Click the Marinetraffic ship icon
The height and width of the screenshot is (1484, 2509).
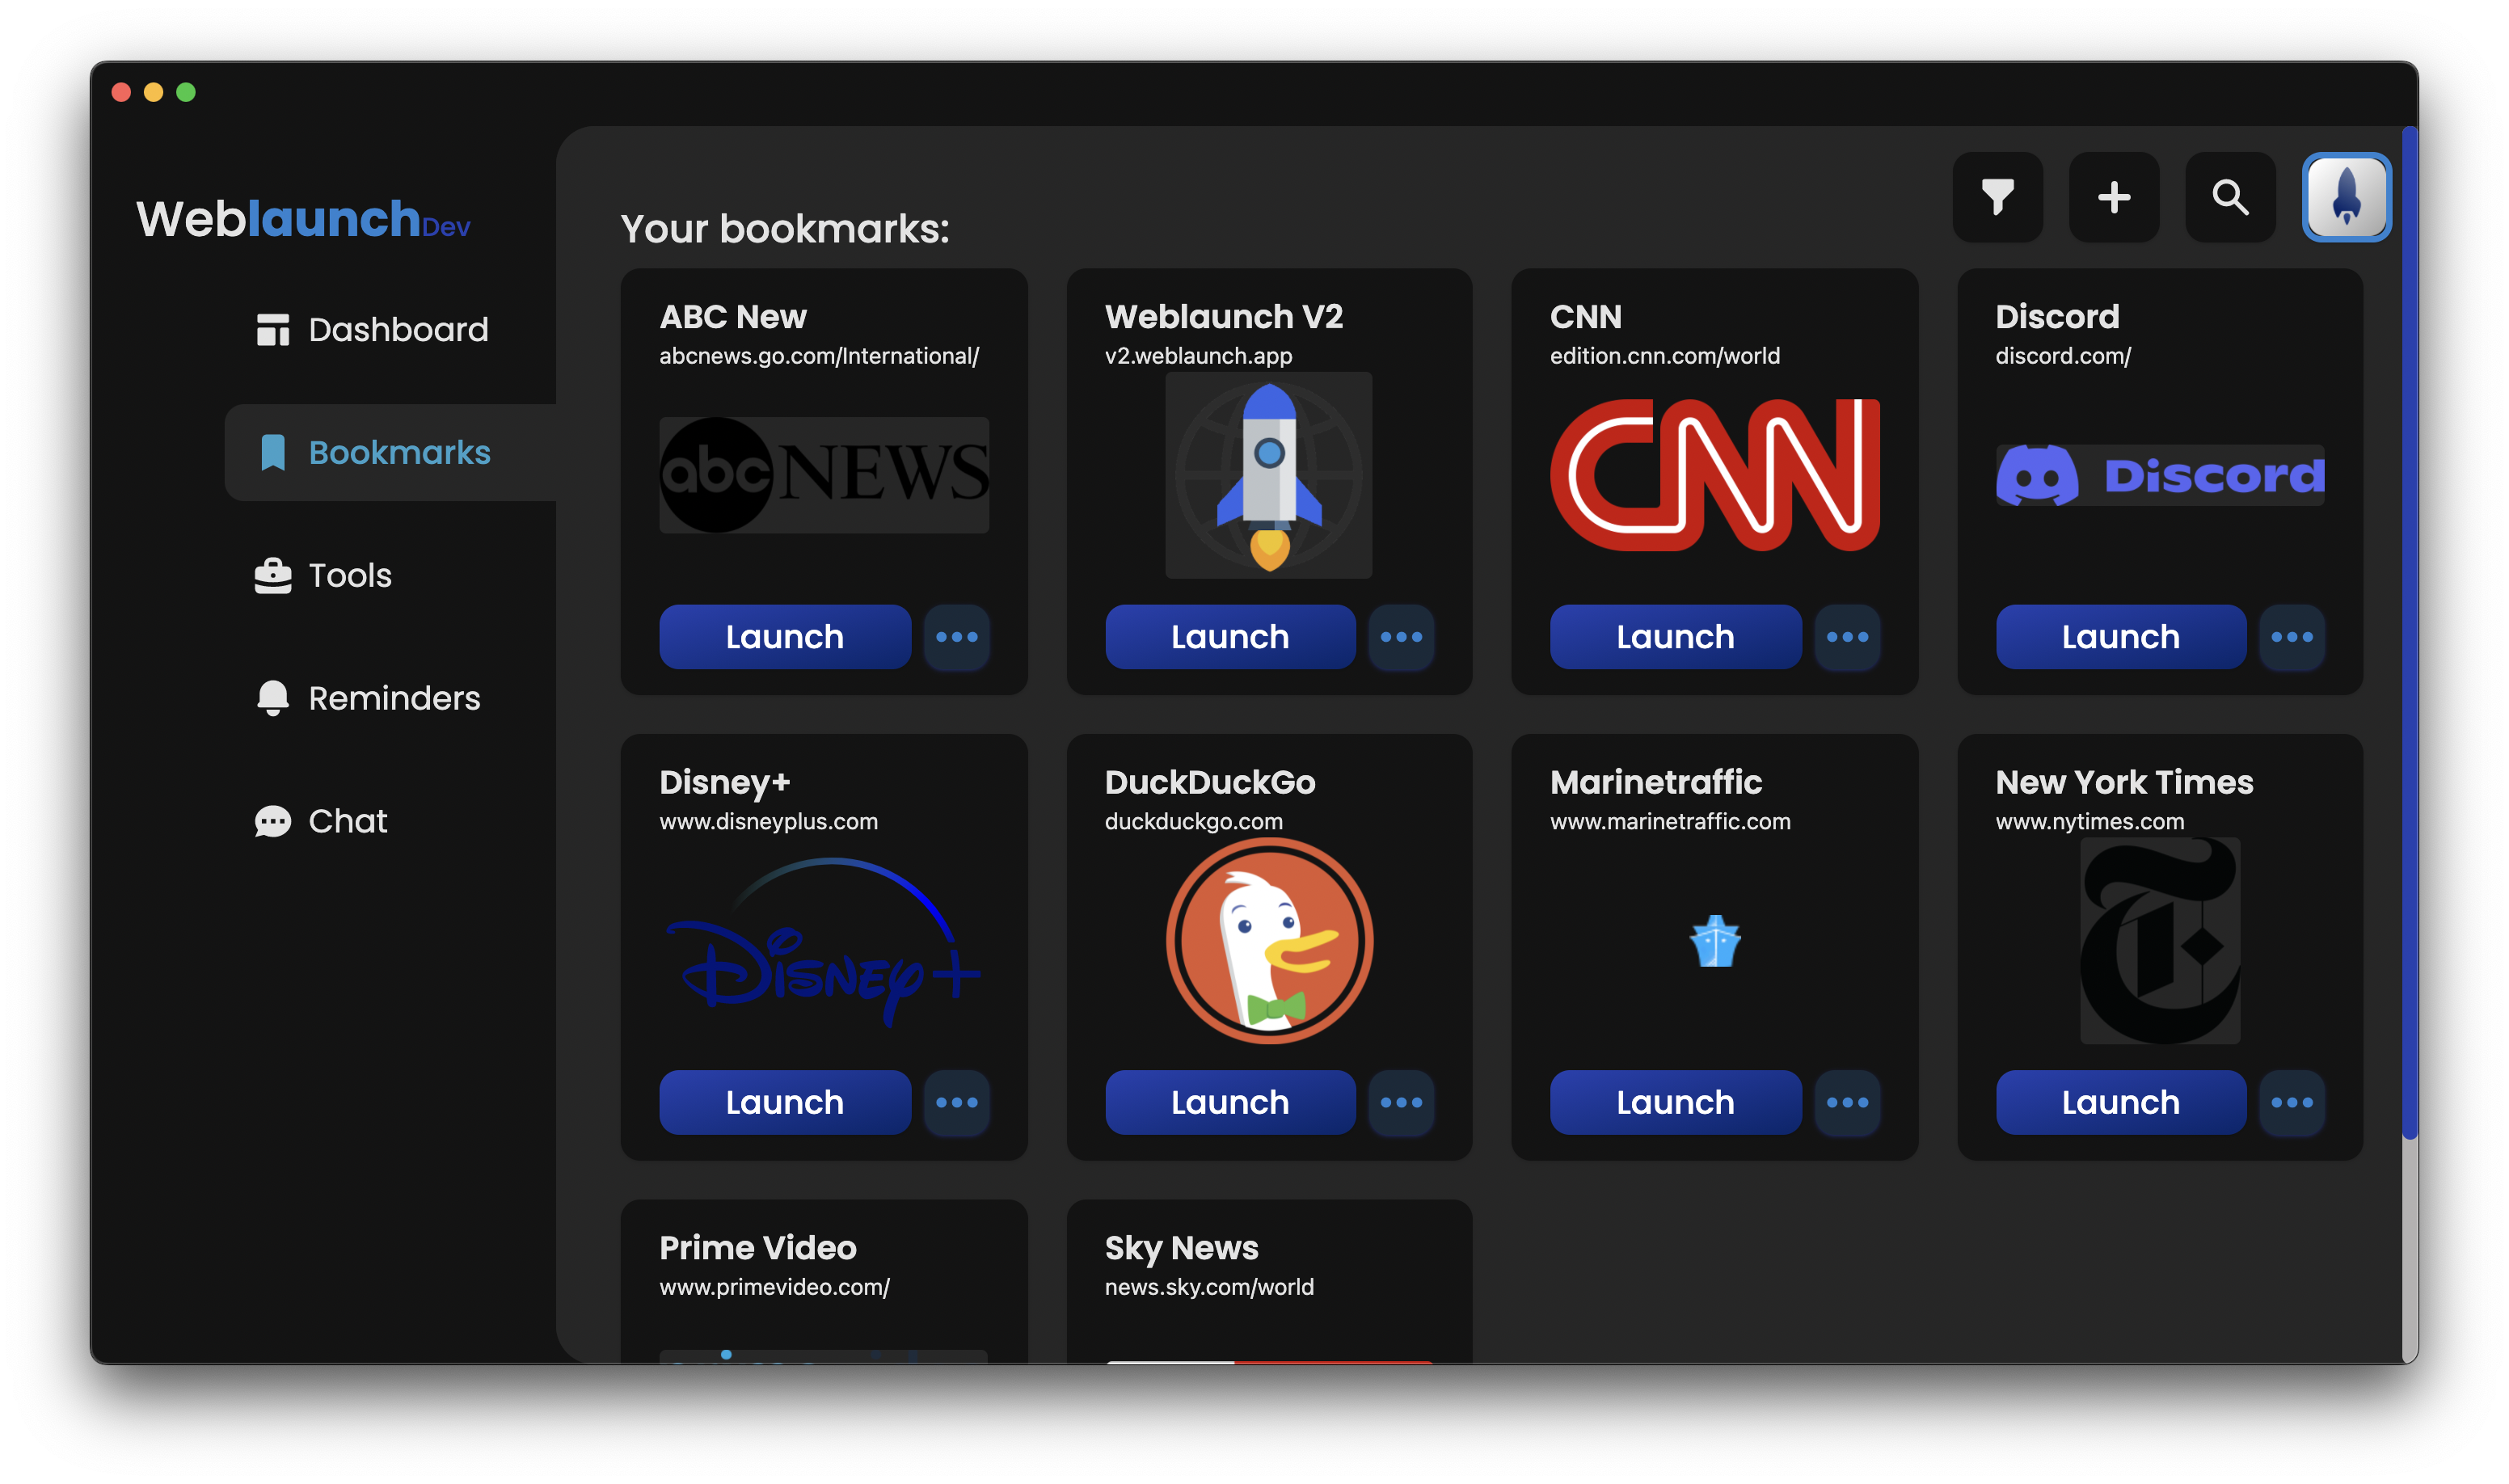click(x=1715, y=941)
